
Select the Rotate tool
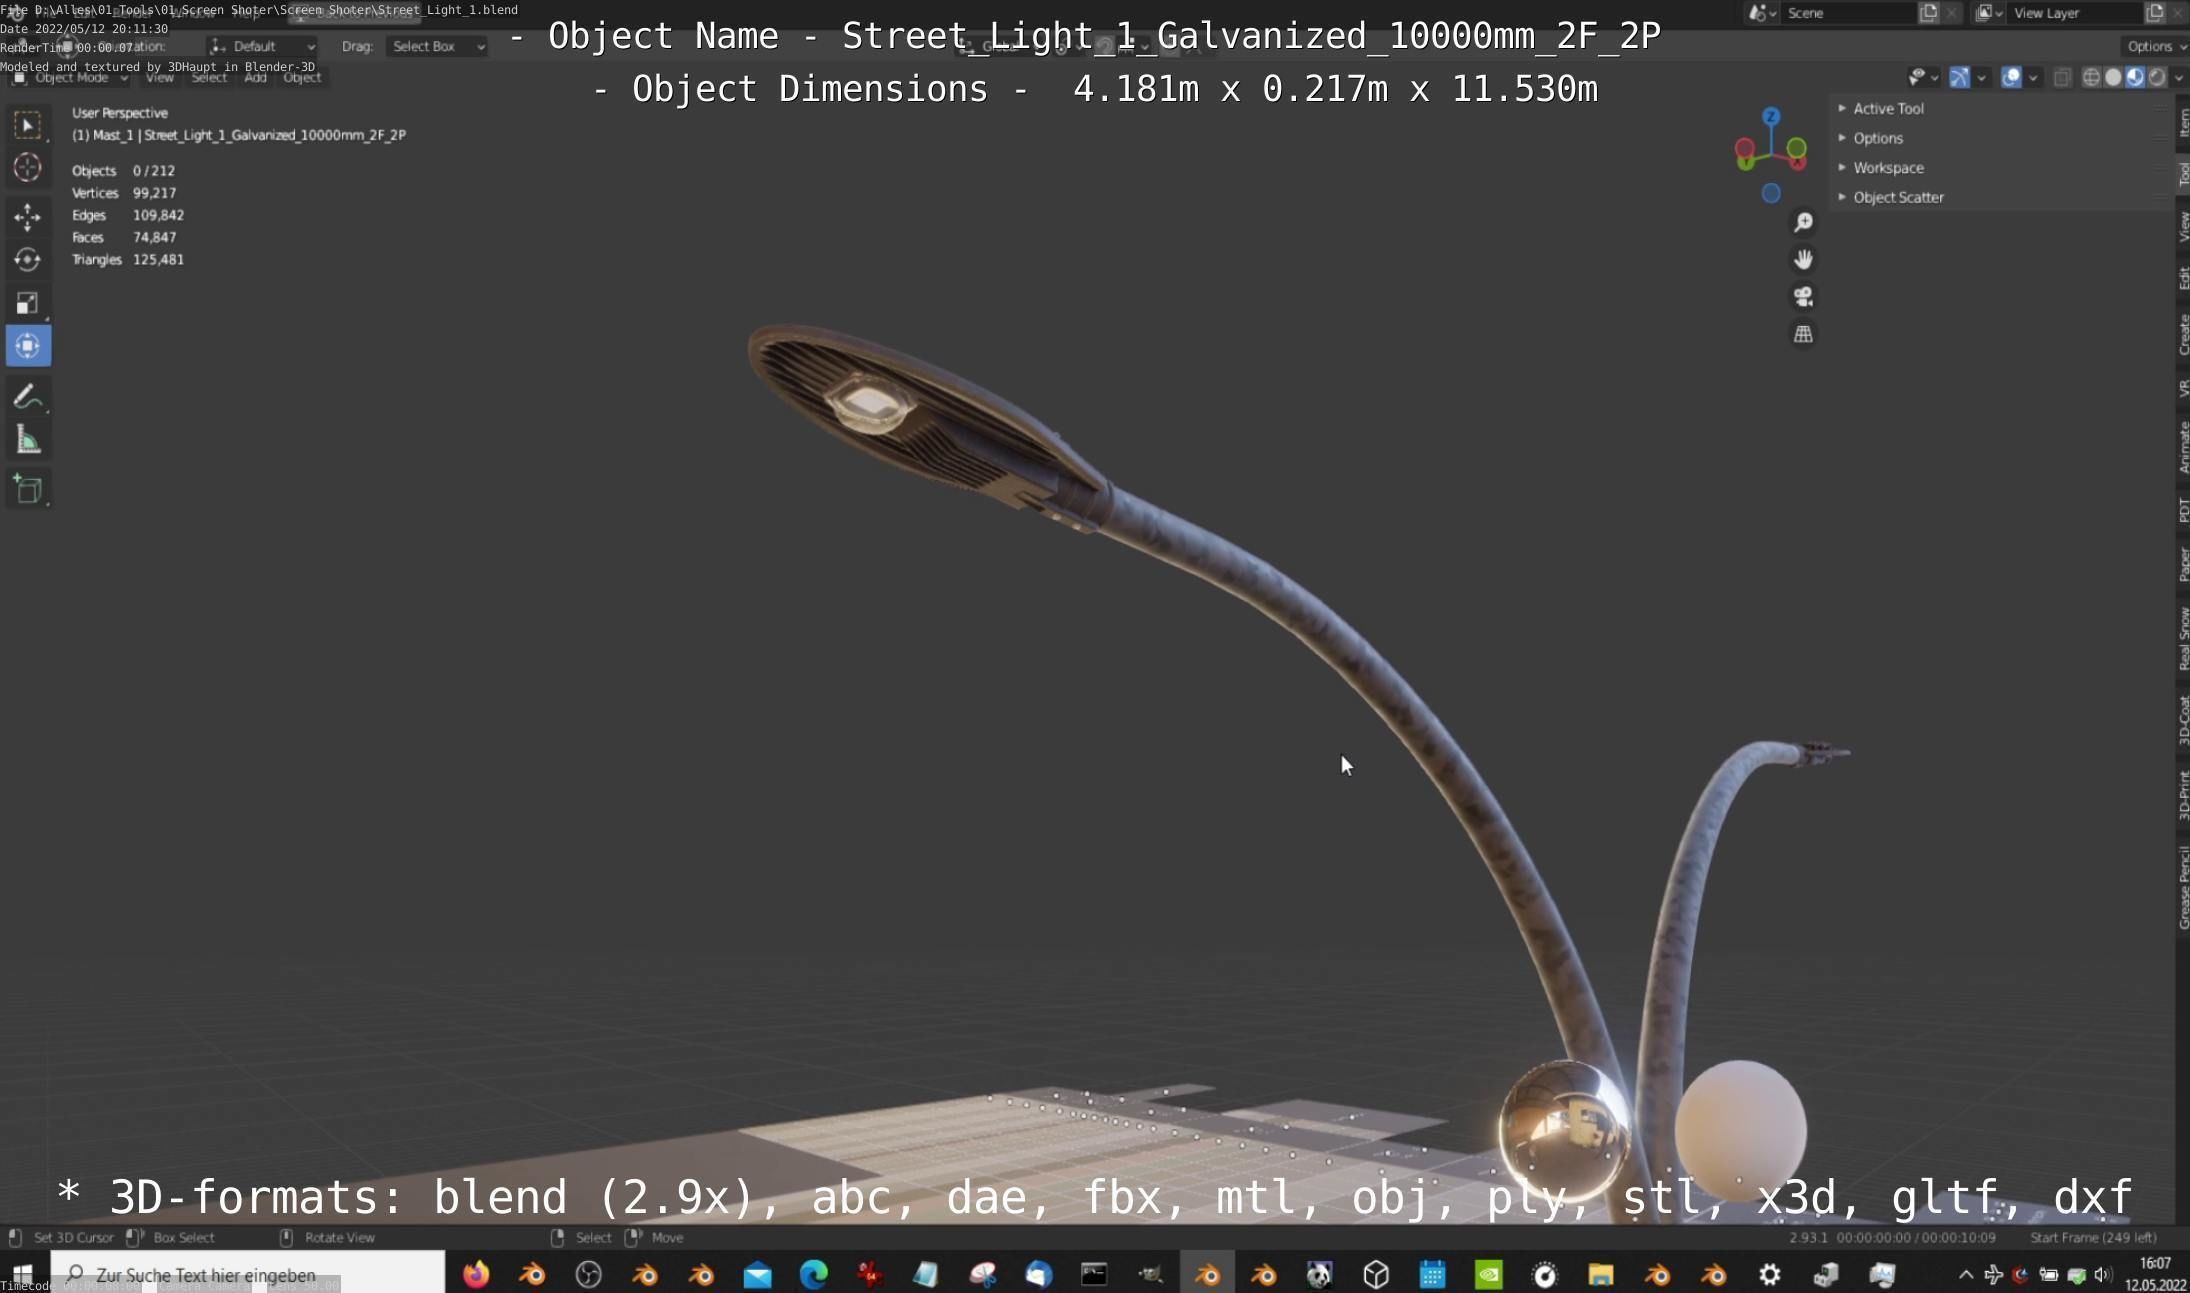pyautogui.click(x=27, y=260)
